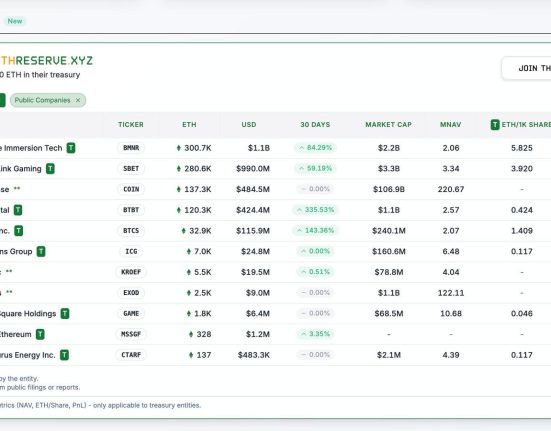Click the BTCS ticker pill
Screen dimensions: 551x431
131,231
